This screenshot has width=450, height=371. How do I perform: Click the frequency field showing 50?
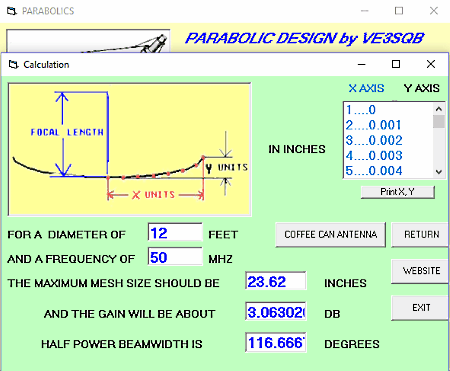(x=175, y=257)
